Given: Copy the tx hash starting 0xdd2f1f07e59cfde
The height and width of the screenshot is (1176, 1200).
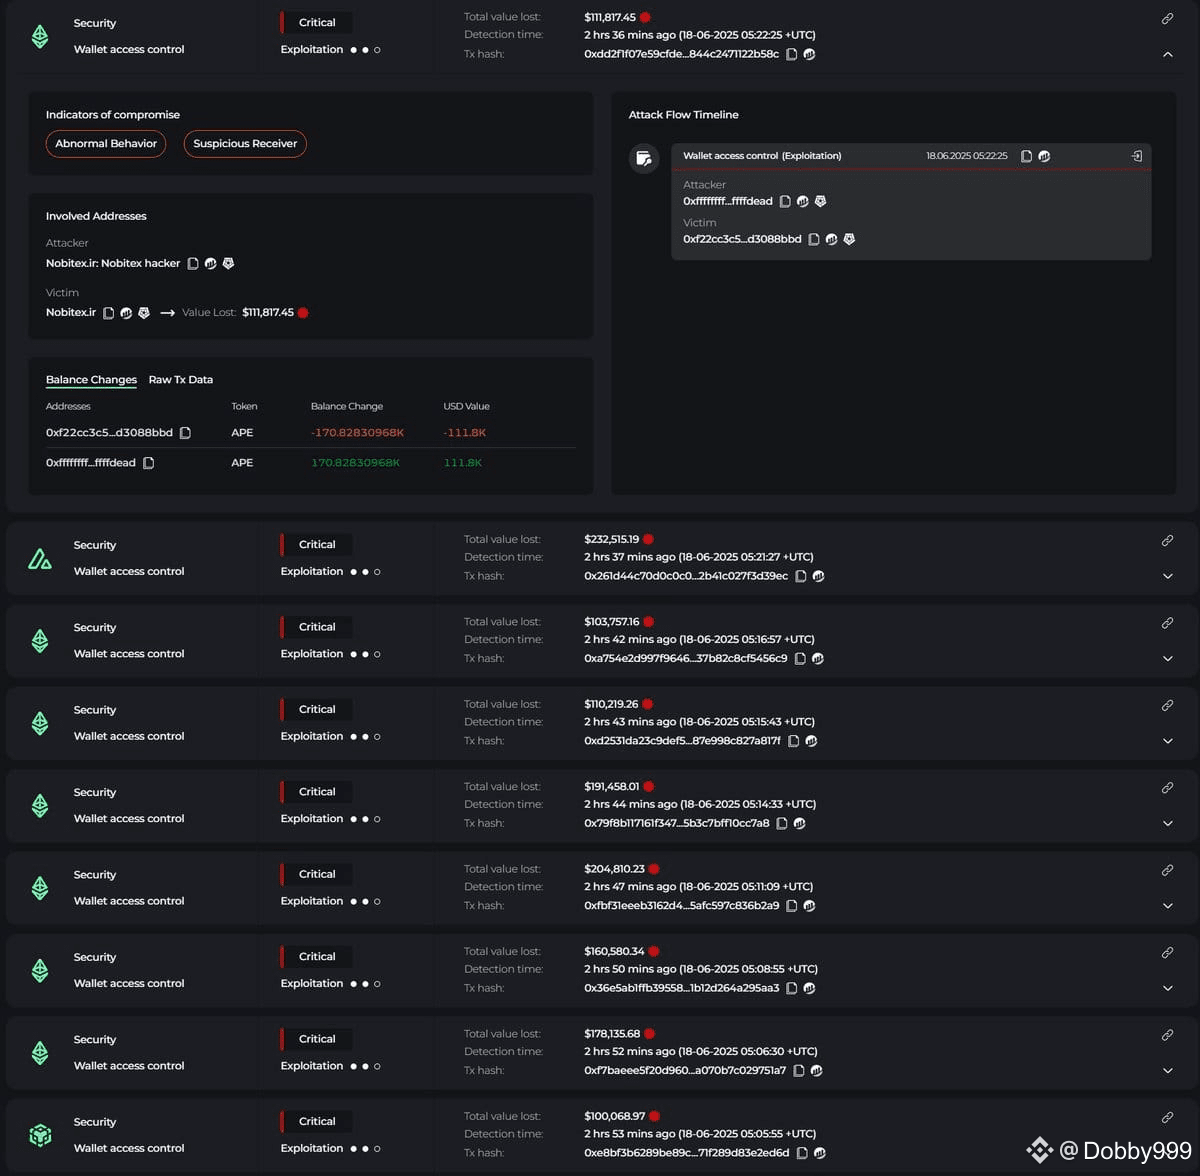Looking at the screenshot, I should [x=791, y=54].
